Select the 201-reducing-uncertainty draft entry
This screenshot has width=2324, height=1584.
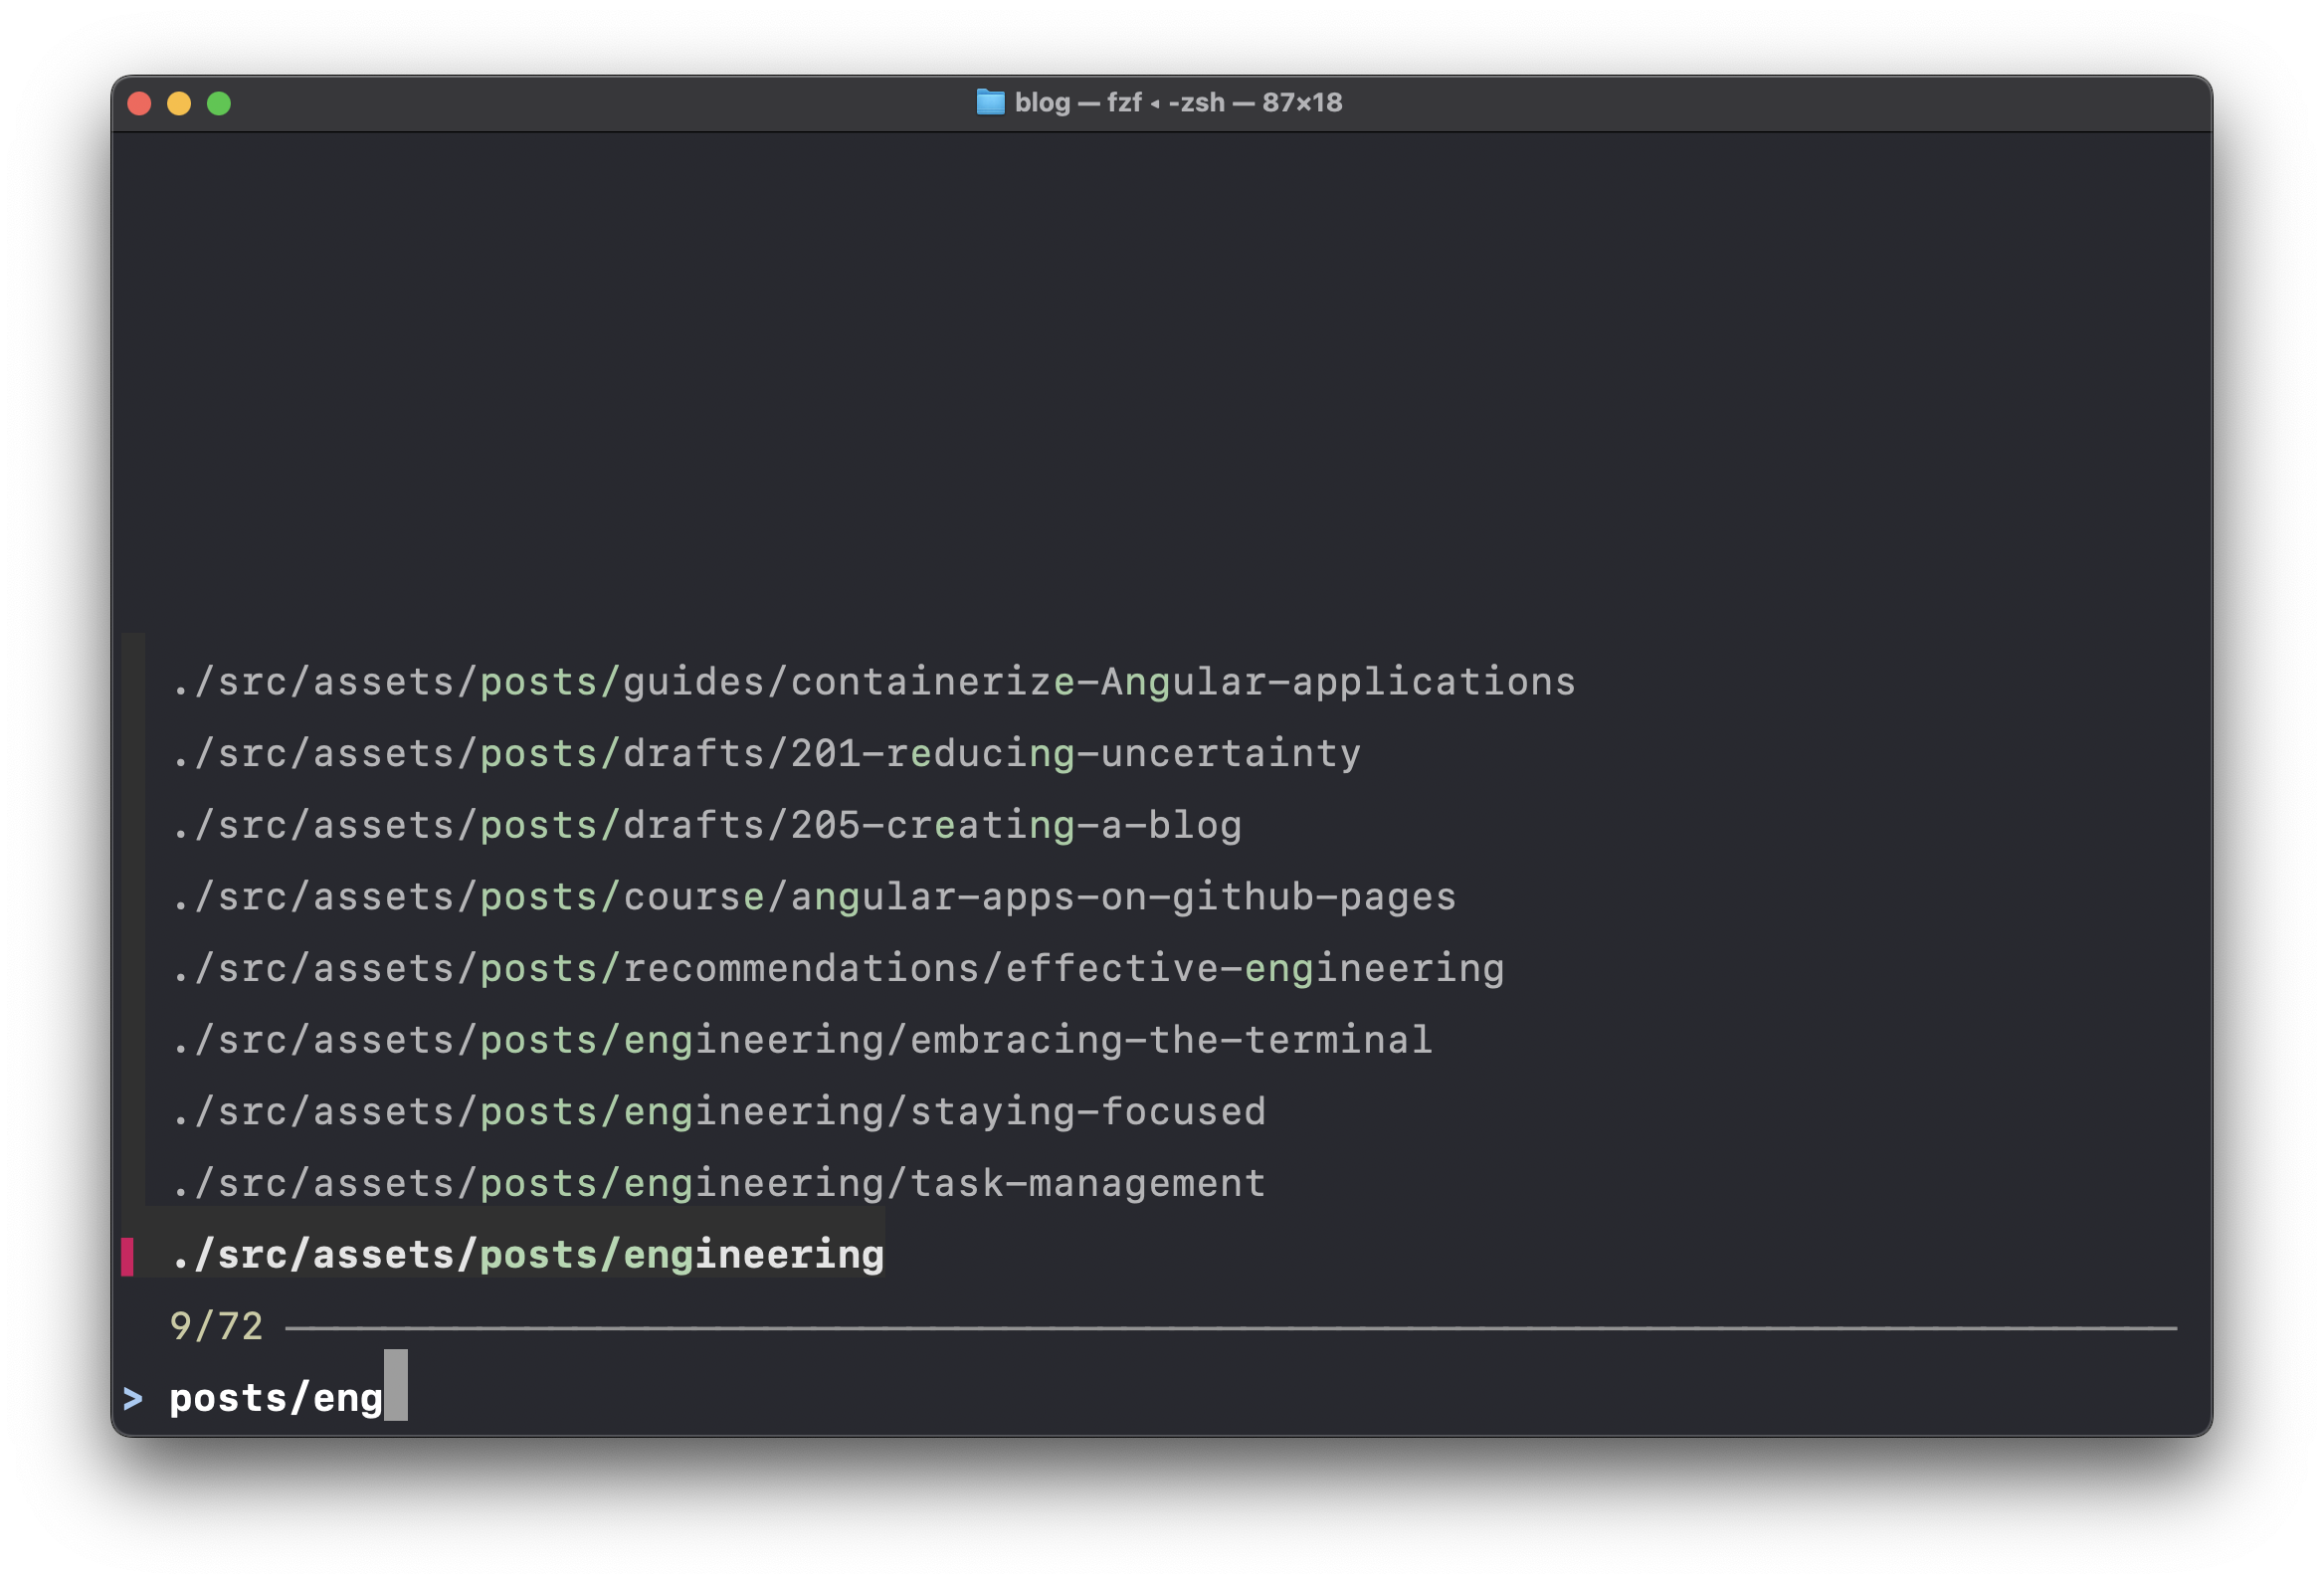tap(766, 754)
